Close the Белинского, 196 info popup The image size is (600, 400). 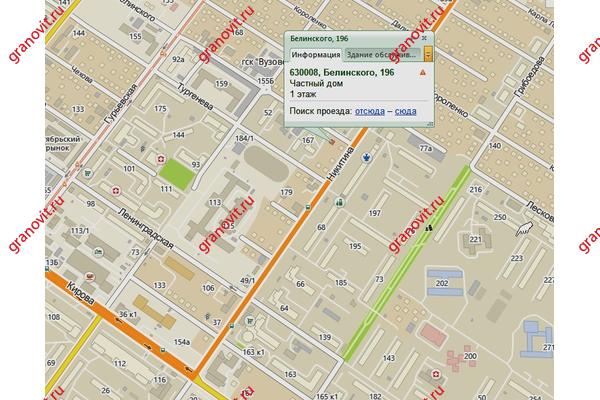coord(424,38)
